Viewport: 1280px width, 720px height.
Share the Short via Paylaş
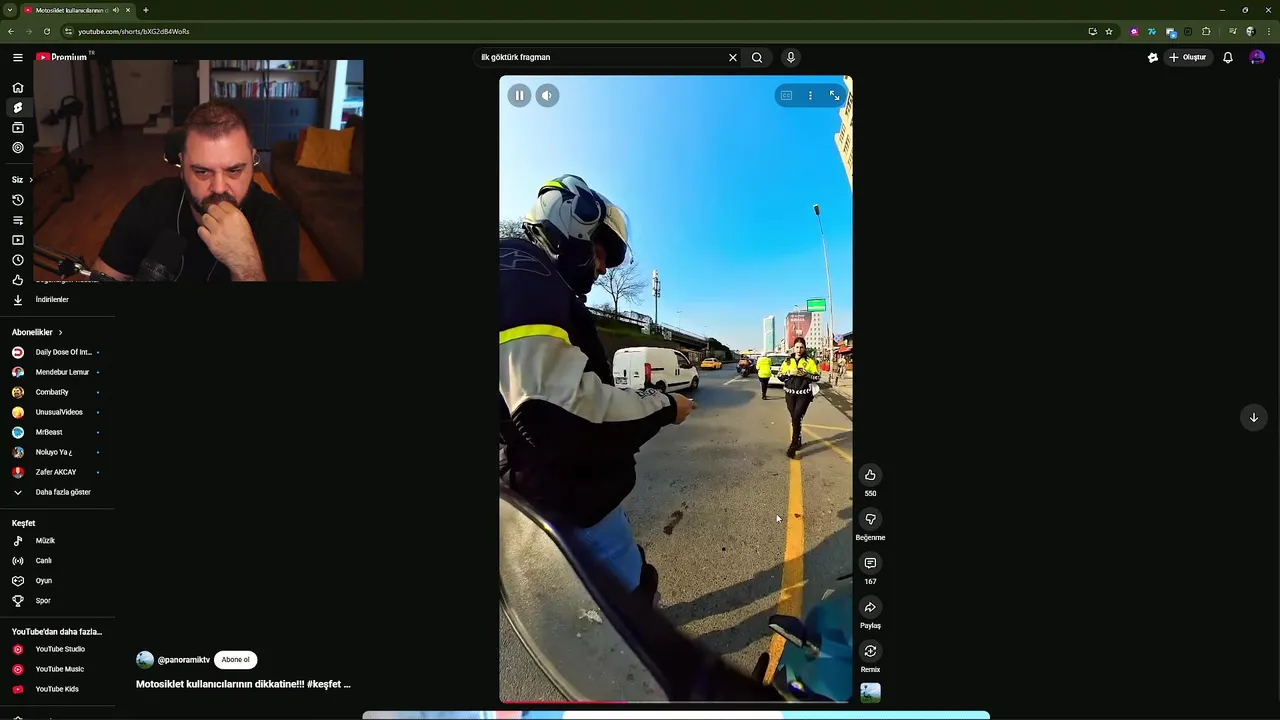(x=870, y=607)
